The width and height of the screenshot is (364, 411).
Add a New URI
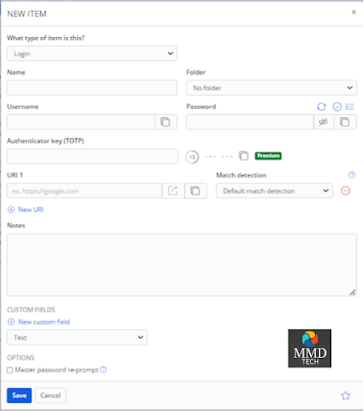pyautogui.click(x=26, y=210)
